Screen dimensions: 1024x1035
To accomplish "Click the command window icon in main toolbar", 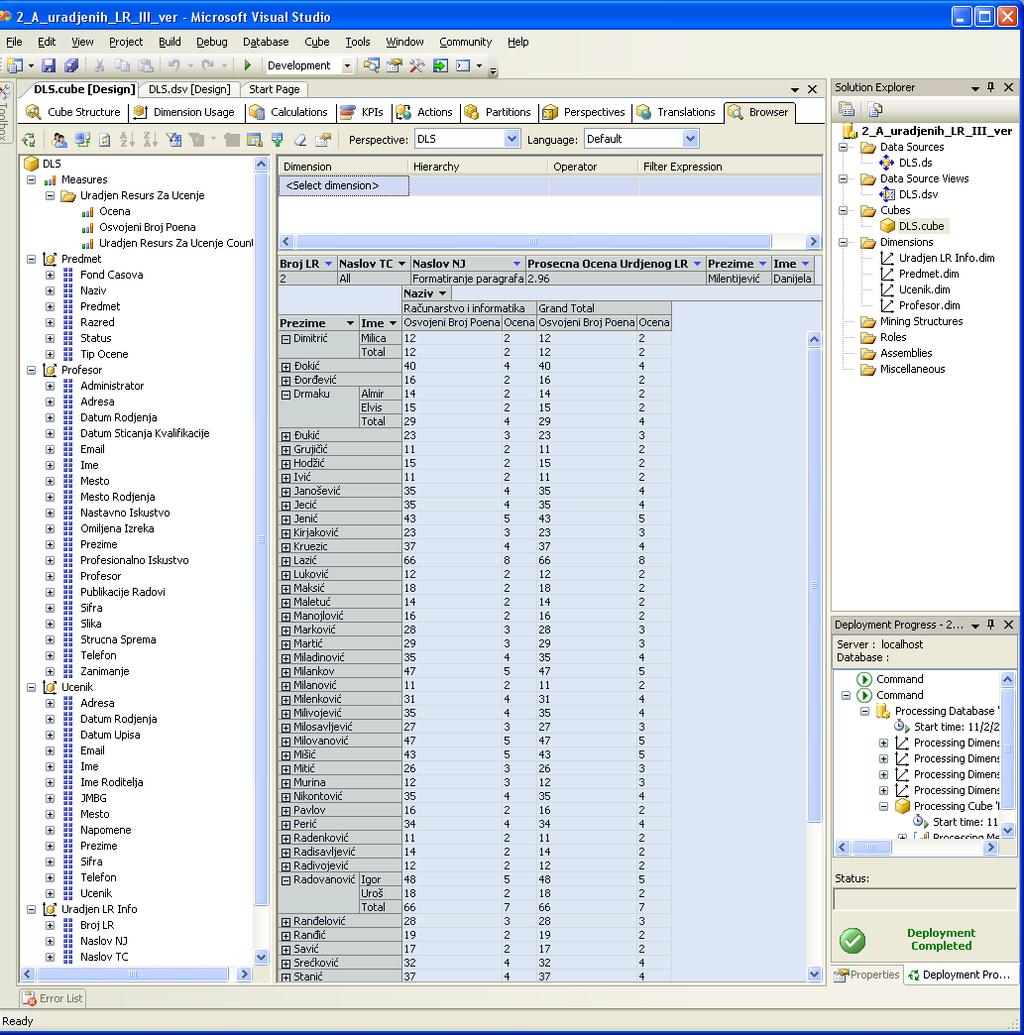I will (x=463, y=65).
